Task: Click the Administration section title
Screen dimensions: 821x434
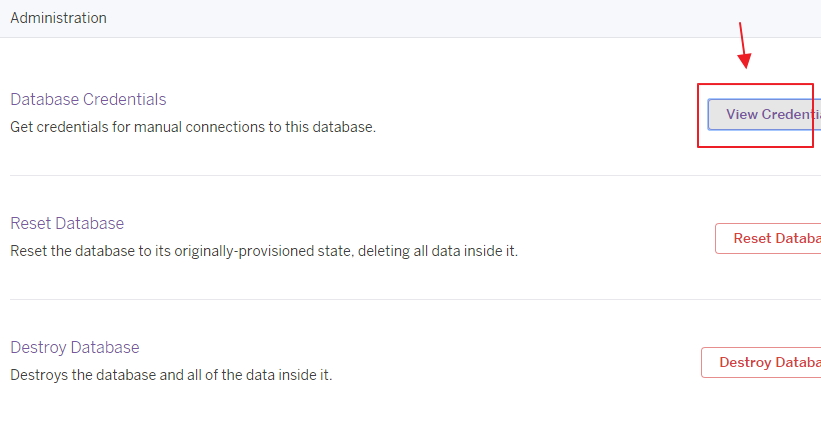Action: (x=58, y=18)
